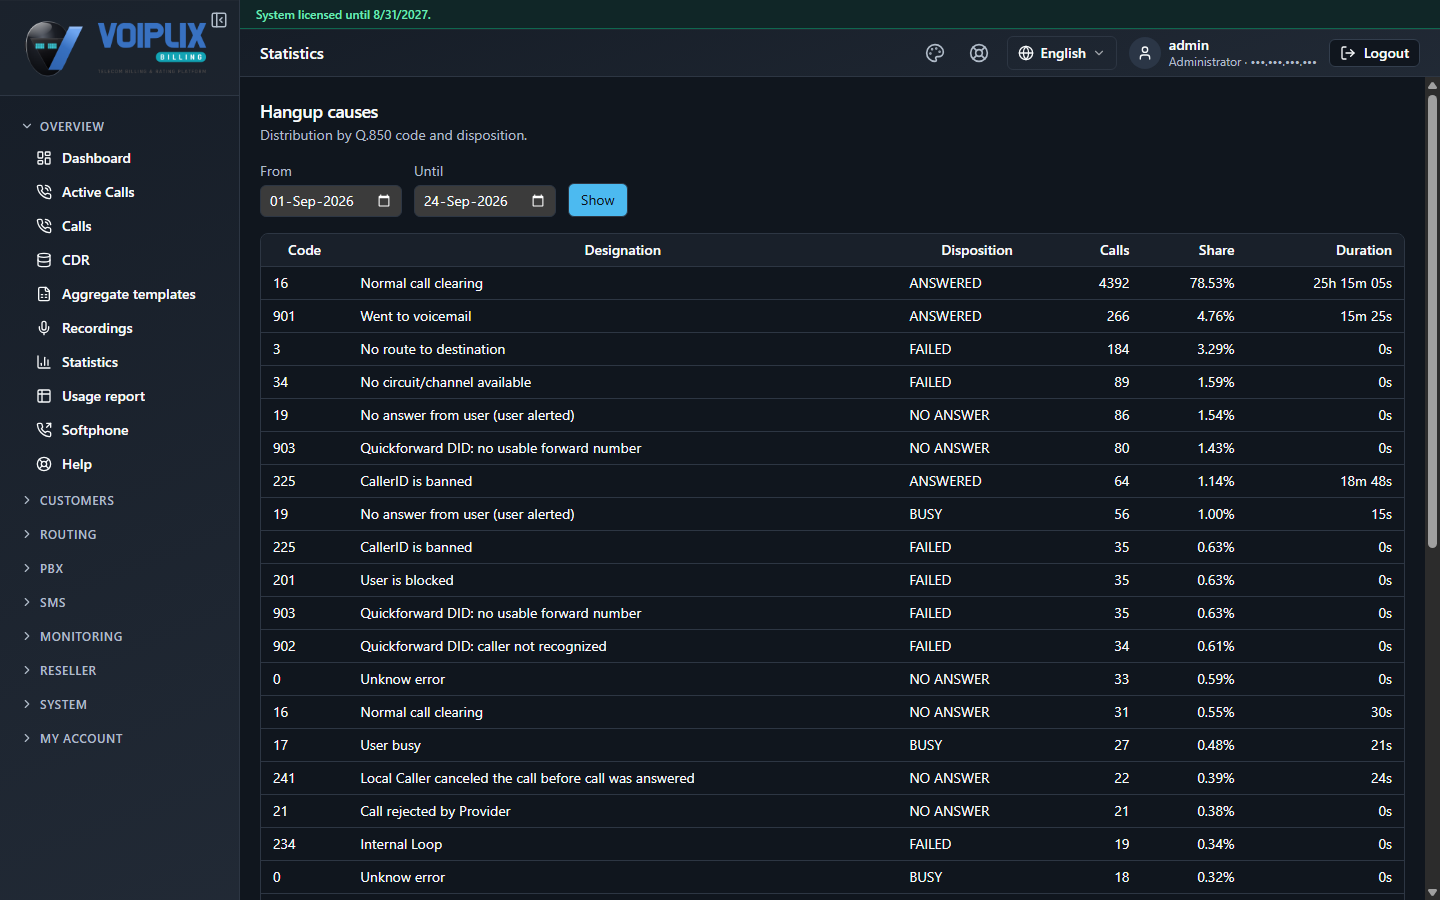Click the scrollbar up arrow

pyautogui.click(x=1432, y=85)
